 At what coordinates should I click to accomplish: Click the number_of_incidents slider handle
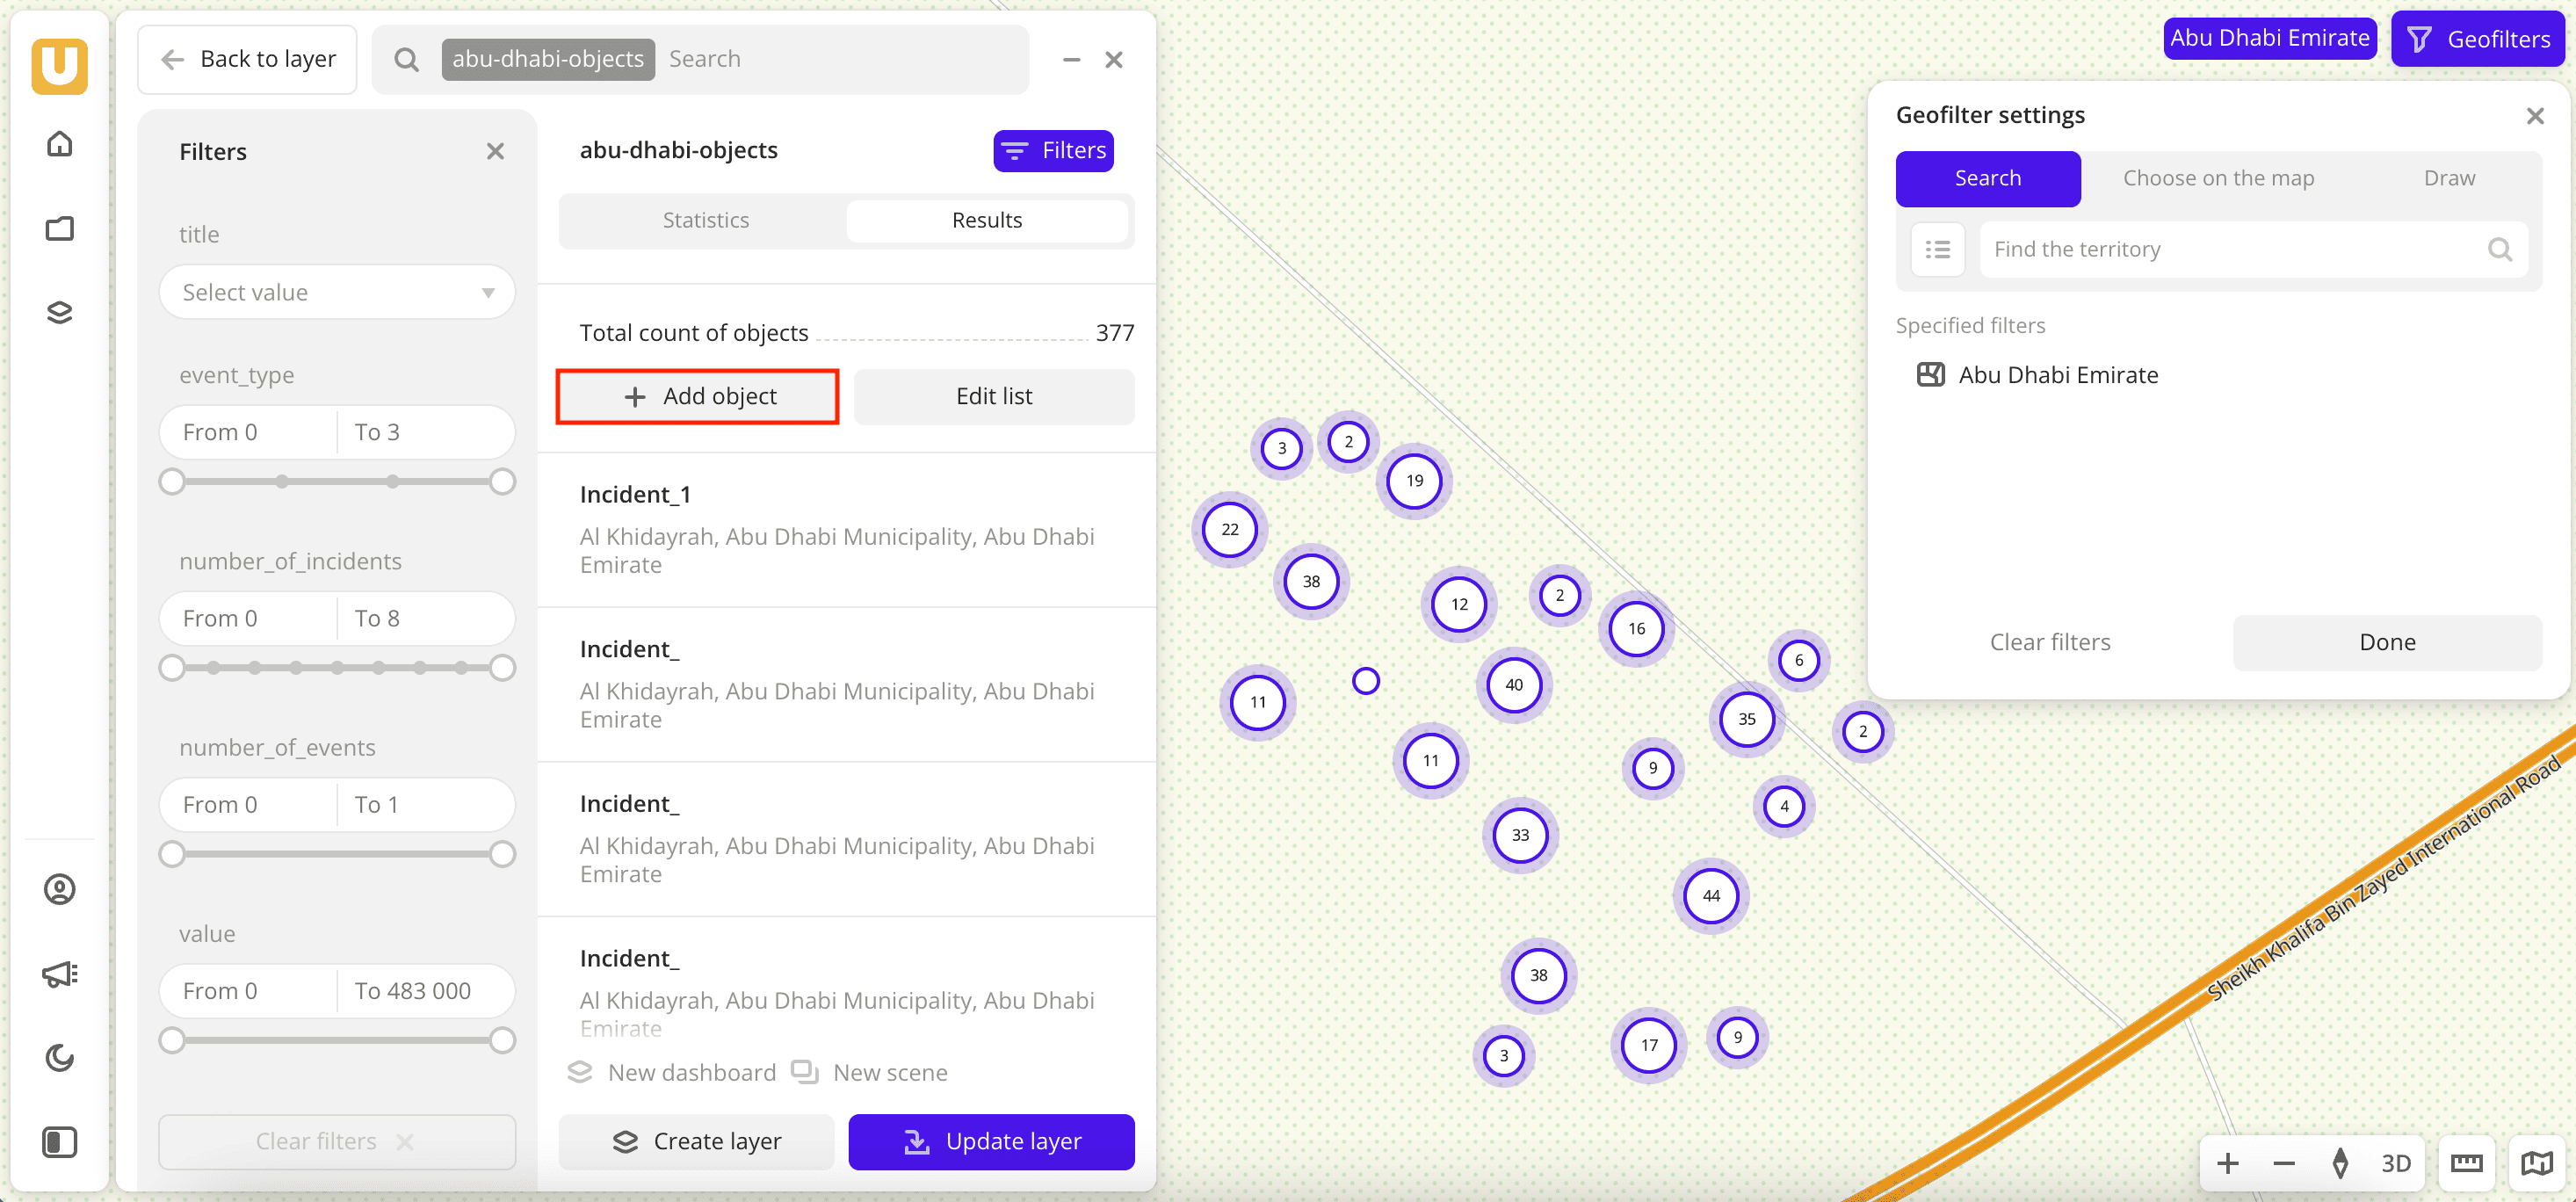pos(172,667)
